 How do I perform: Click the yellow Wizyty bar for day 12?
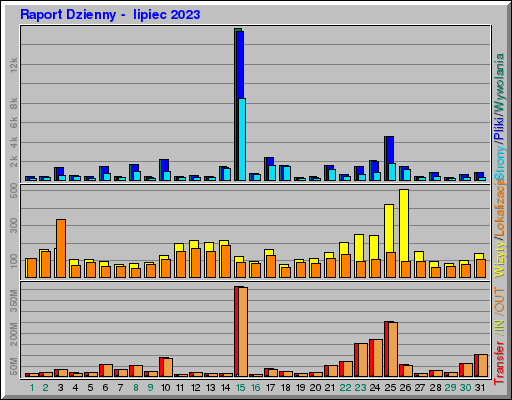[x=194, y=244]
